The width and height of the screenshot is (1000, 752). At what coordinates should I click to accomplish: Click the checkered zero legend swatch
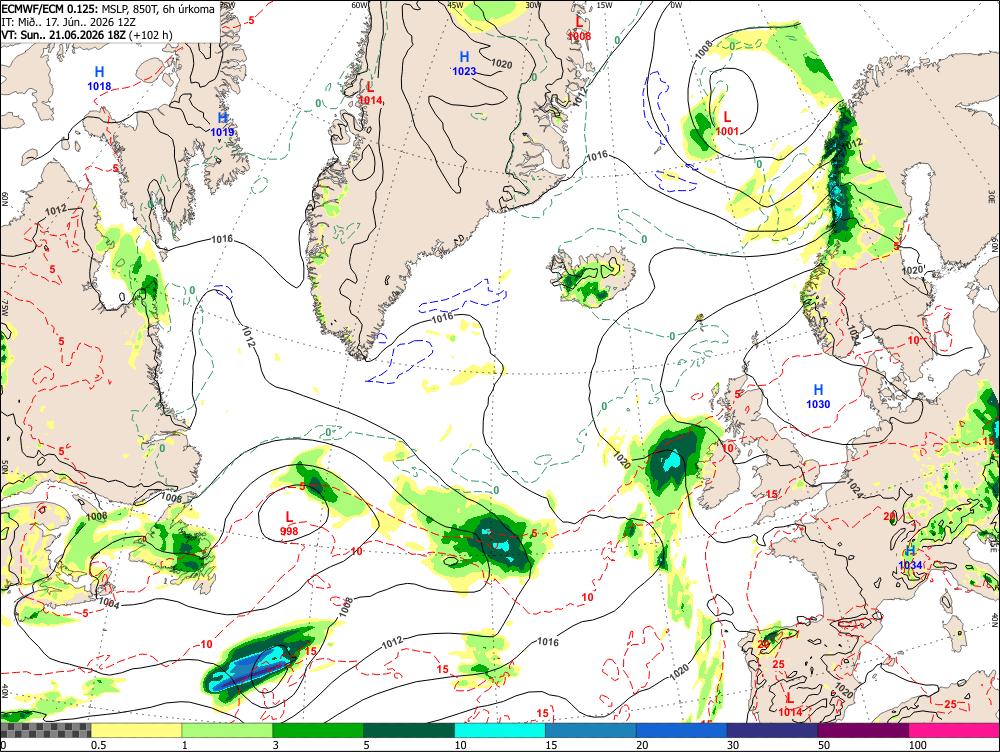point(45,730)
